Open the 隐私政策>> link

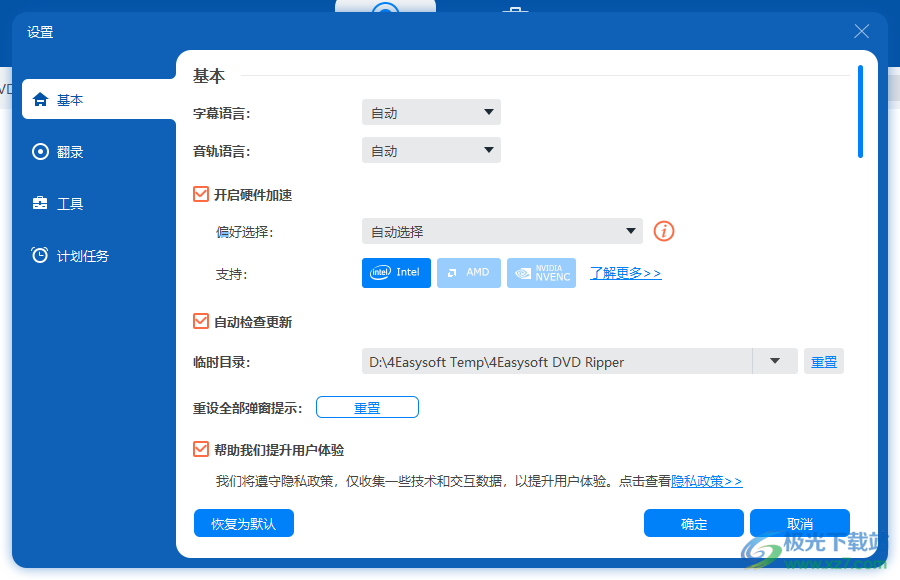tap(707, 481)
